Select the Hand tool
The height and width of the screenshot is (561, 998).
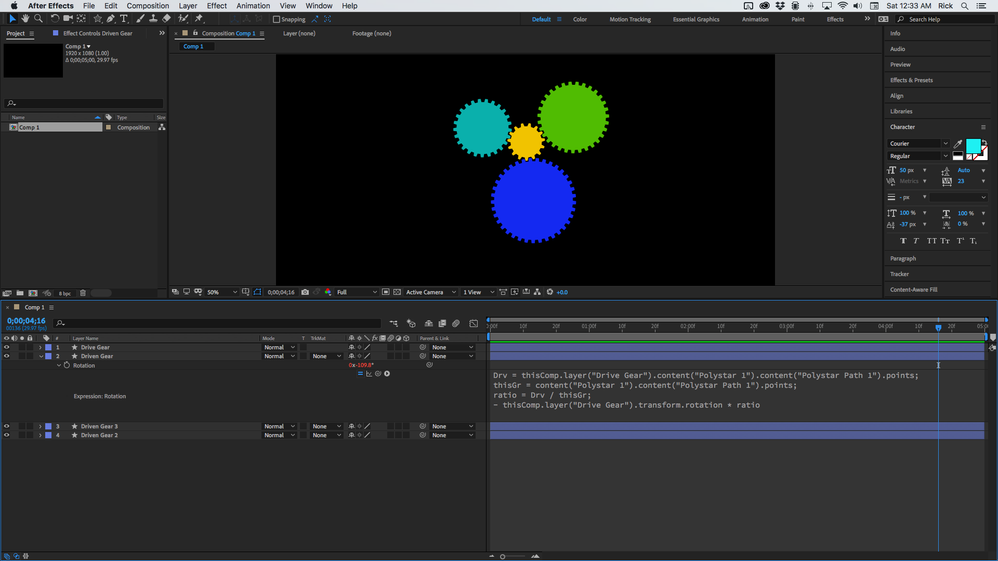[25, 19]
